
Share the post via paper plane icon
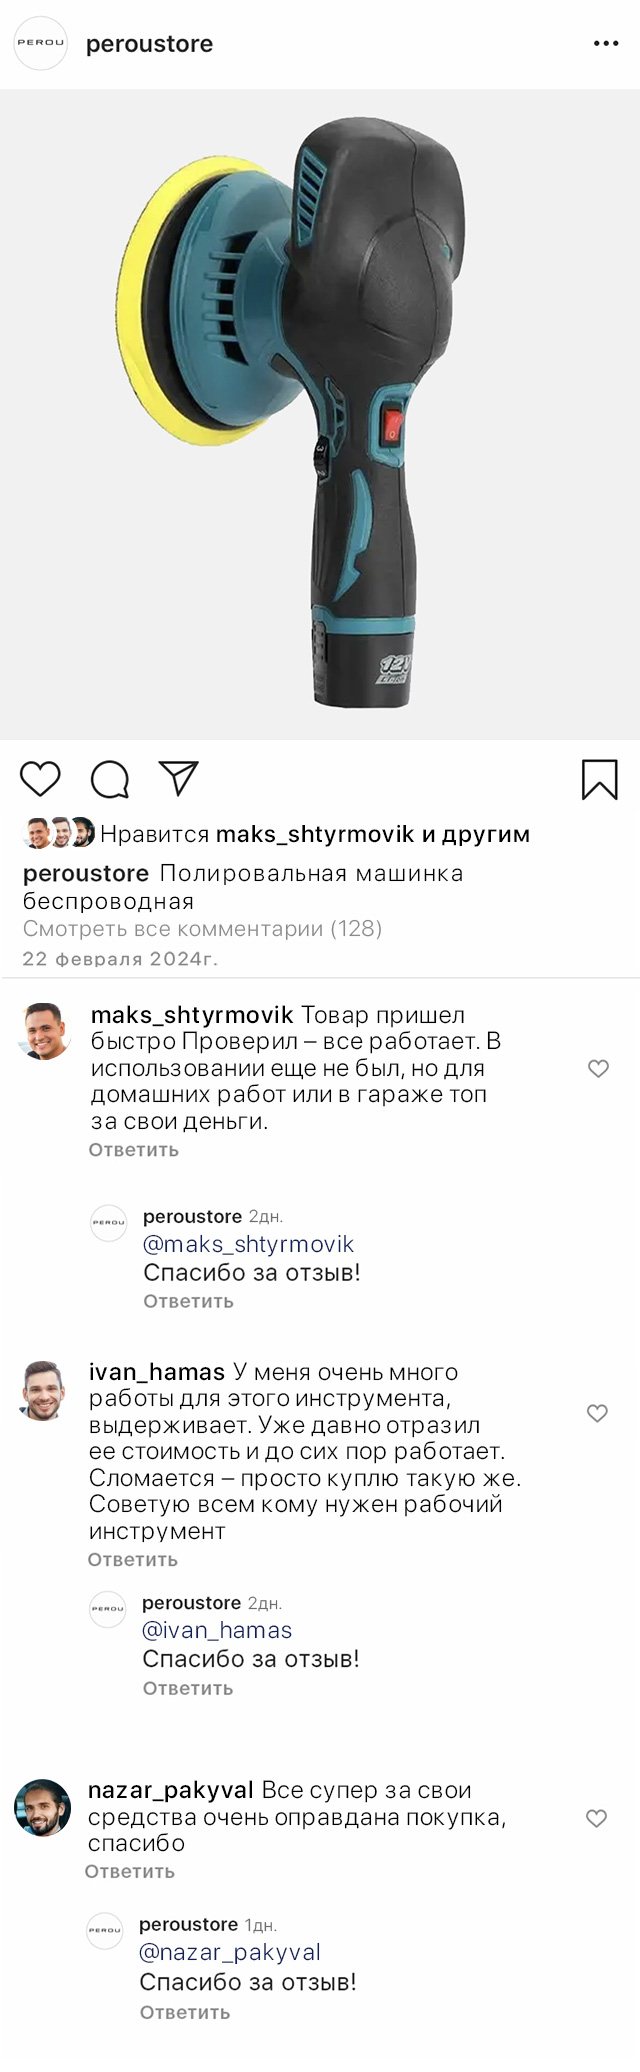[179, 778]
